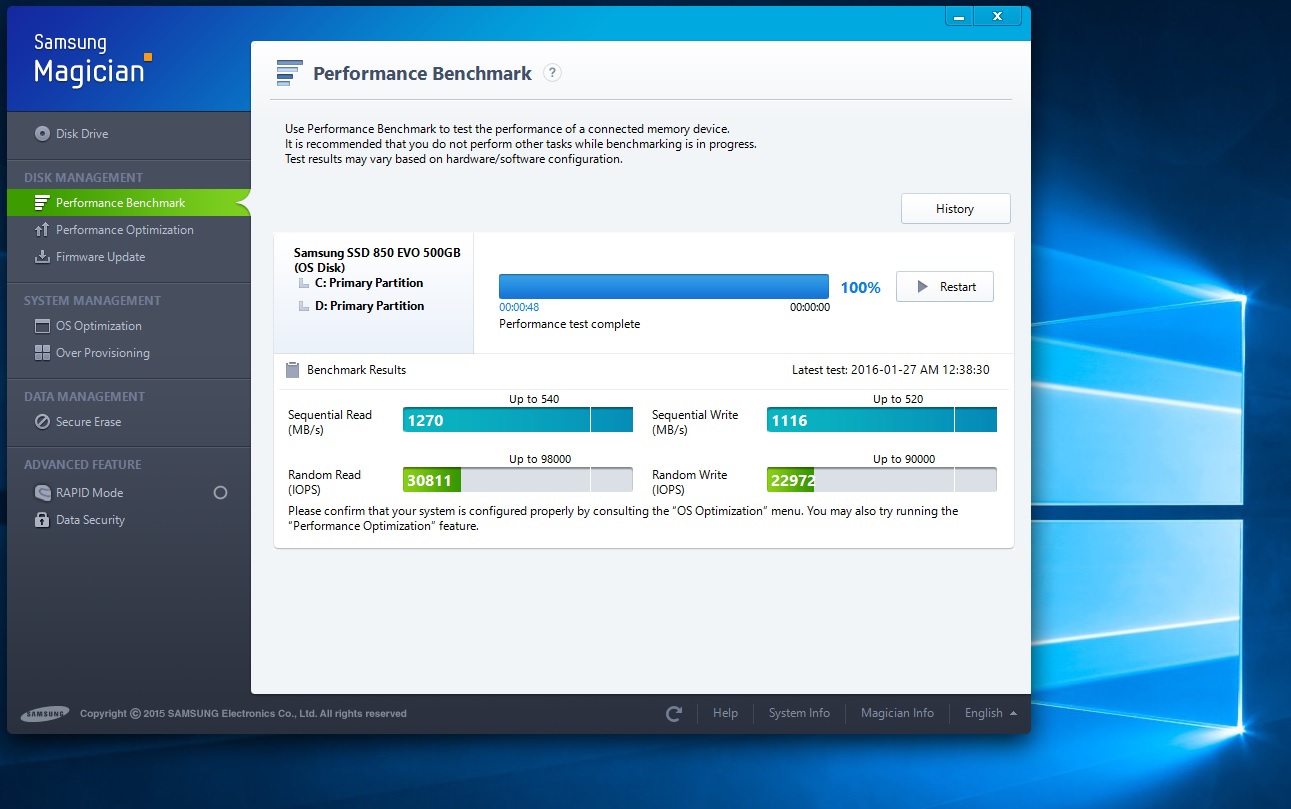Click the Sequential Write result bar 1116
1291x809 pixels.
882,420
